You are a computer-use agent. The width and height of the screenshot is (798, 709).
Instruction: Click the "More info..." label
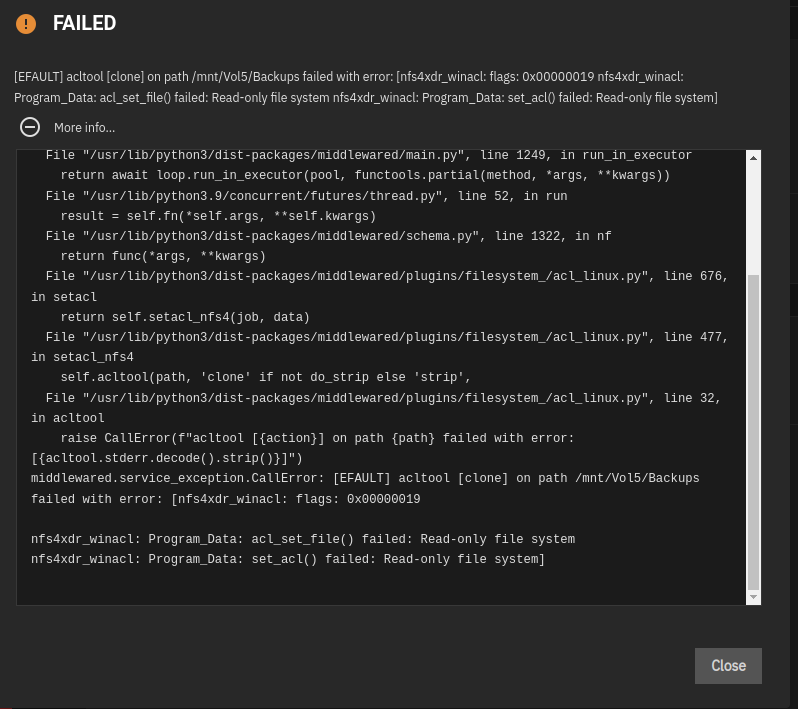84,128
